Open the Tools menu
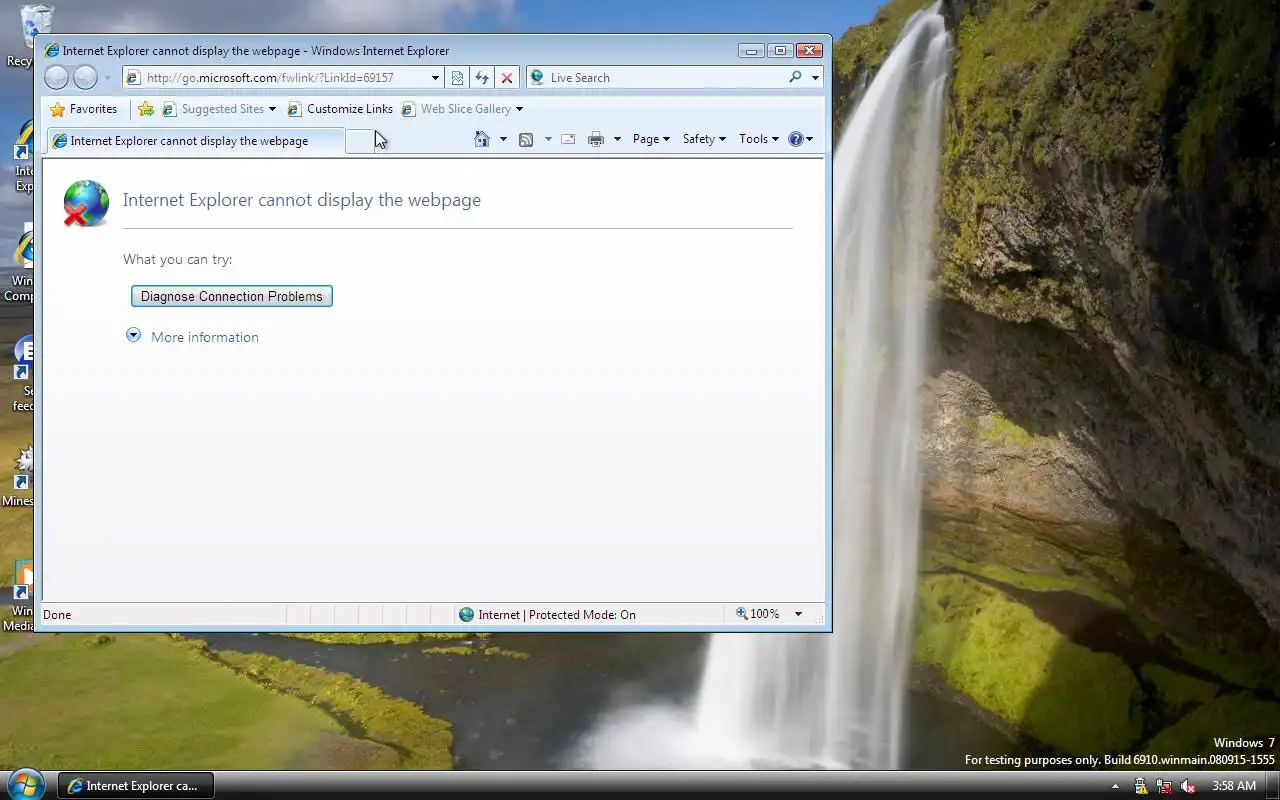Viewport: 1280px width, 800px height. pos(759,139)
